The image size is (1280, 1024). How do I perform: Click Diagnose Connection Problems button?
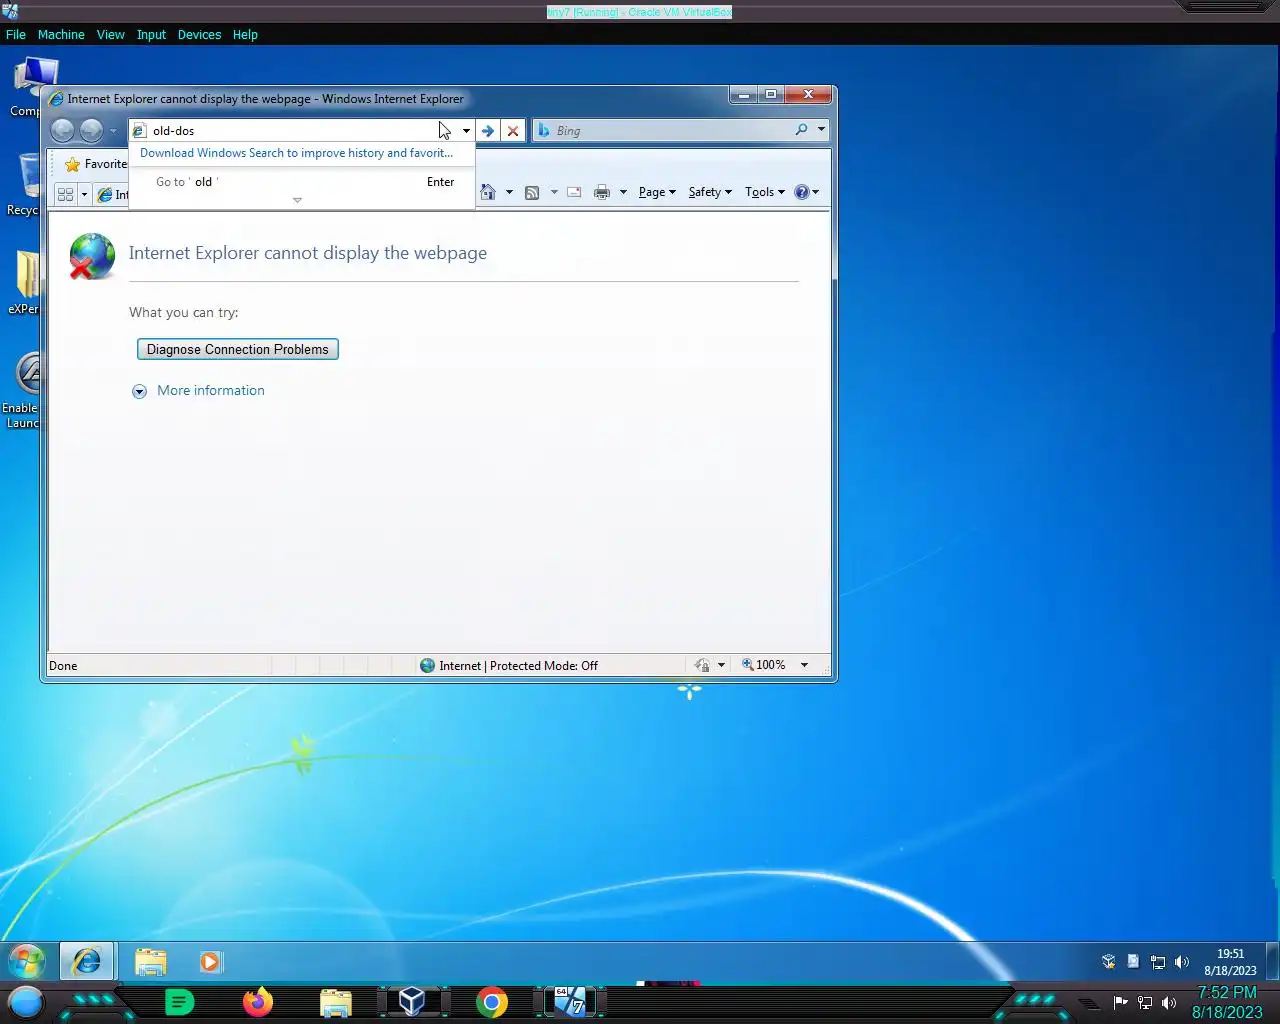[x=238, y=349]
